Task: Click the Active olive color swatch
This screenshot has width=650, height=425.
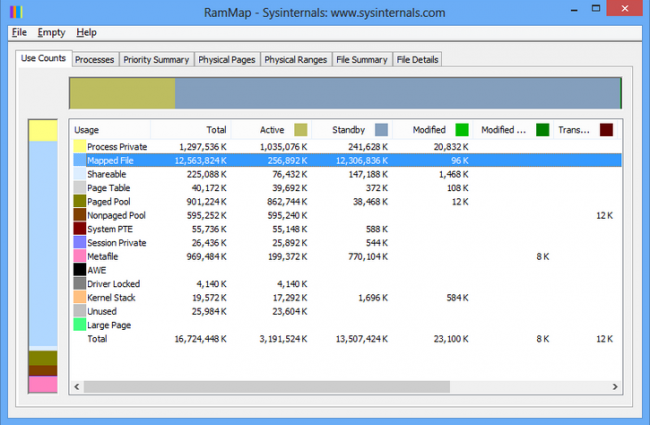Action: coord(301,130)
